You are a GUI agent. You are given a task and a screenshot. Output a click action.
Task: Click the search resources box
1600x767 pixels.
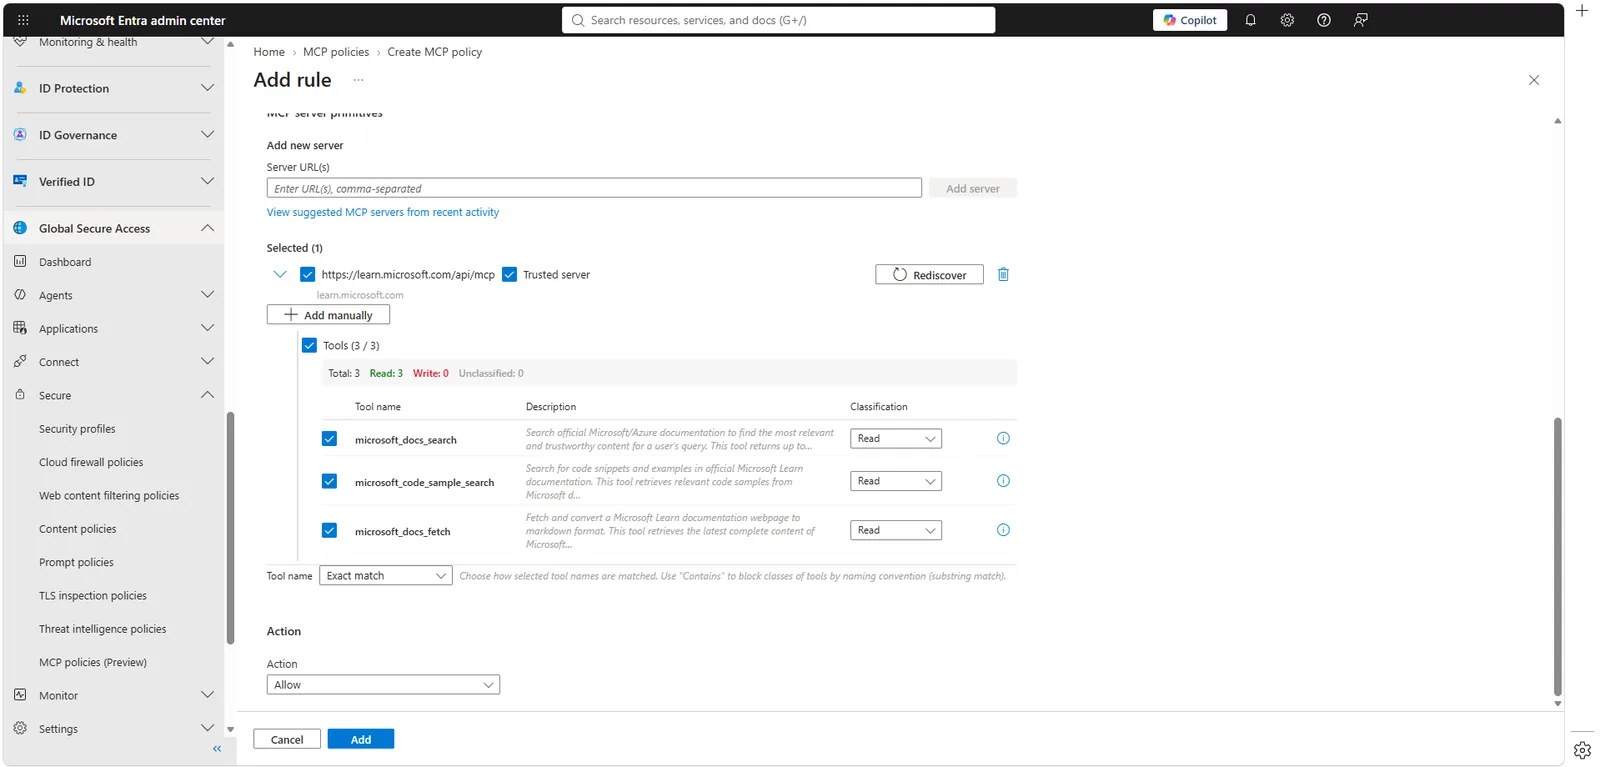click(x=779, y=20)
